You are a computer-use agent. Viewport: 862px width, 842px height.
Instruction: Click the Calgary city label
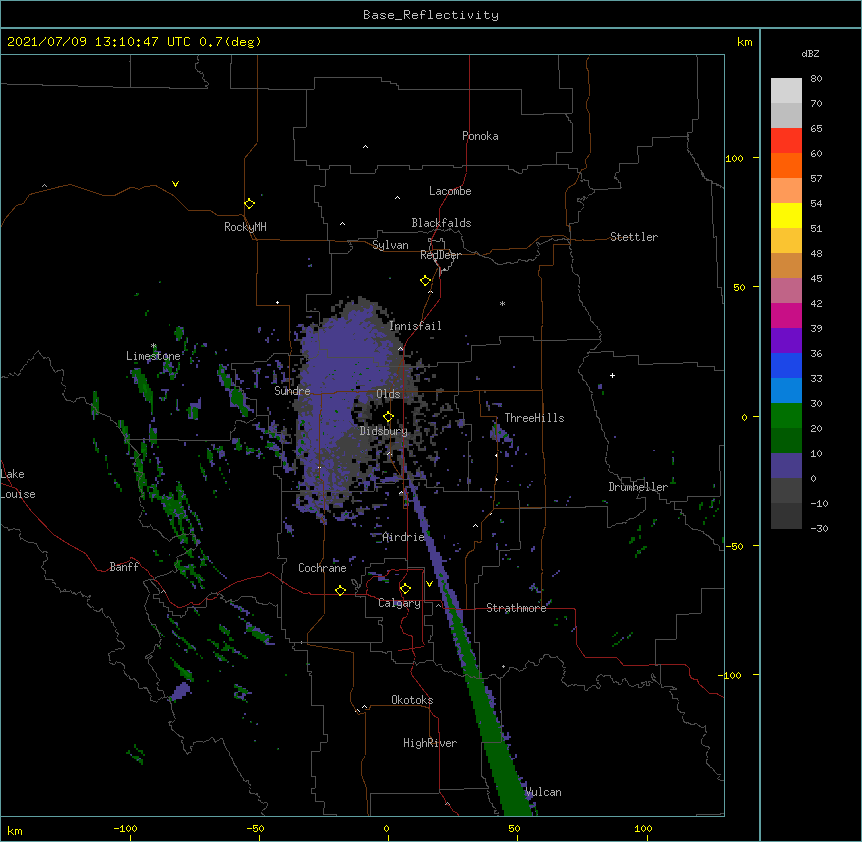(x=399, y=603)
